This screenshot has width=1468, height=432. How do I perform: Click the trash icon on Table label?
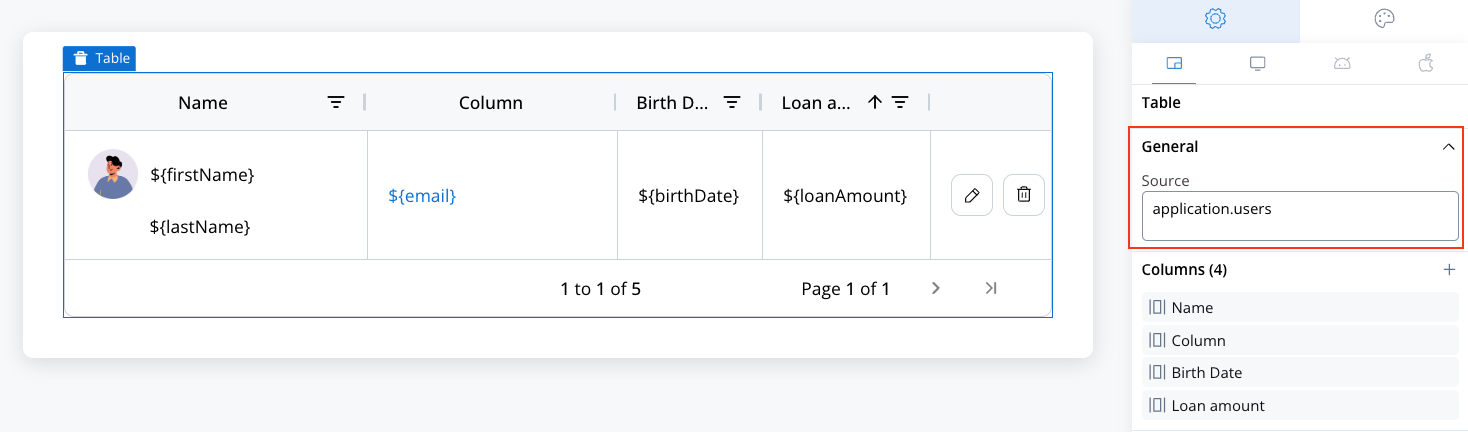pos(81,59)
